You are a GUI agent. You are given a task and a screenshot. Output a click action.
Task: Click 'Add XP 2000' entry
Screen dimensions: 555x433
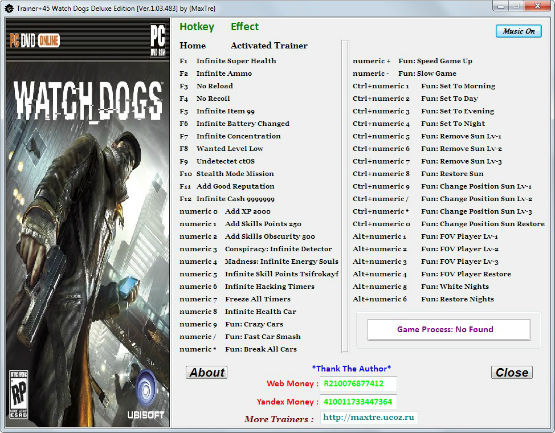[x=247, y=211]
